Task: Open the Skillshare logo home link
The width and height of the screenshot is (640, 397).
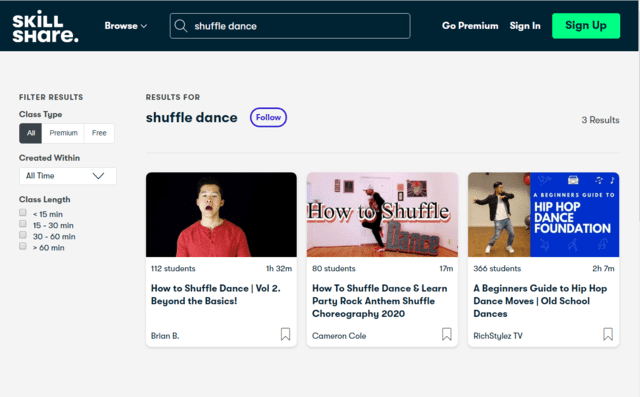Action: click(45, 27)
